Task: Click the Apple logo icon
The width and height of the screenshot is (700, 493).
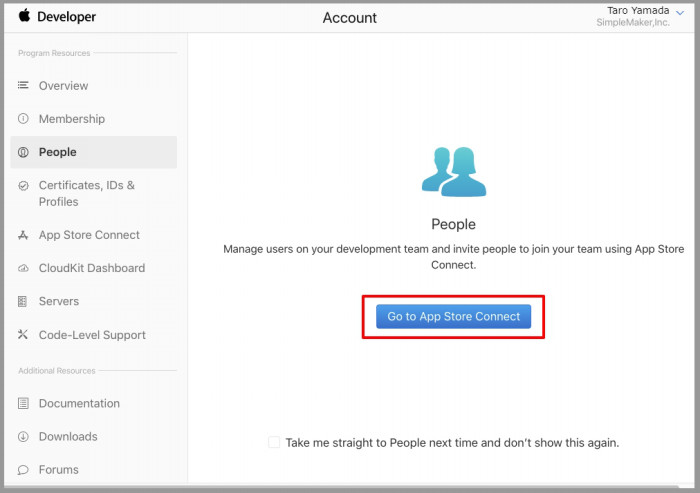Action: tap(24, 16)
